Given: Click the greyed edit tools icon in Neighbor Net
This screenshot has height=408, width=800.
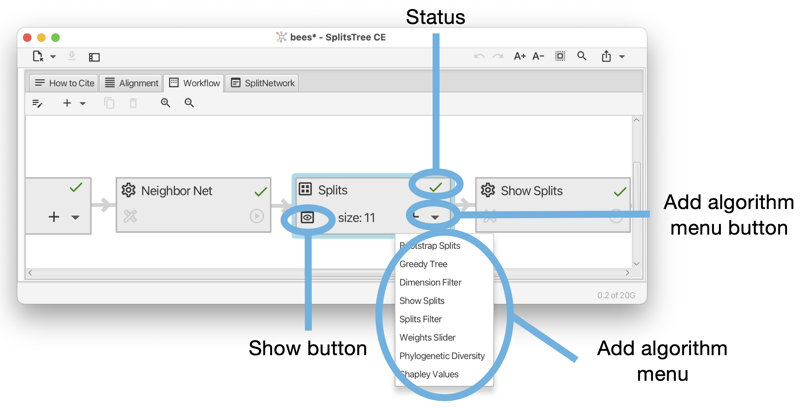Looking at the screenshot, I should point(130,216).
